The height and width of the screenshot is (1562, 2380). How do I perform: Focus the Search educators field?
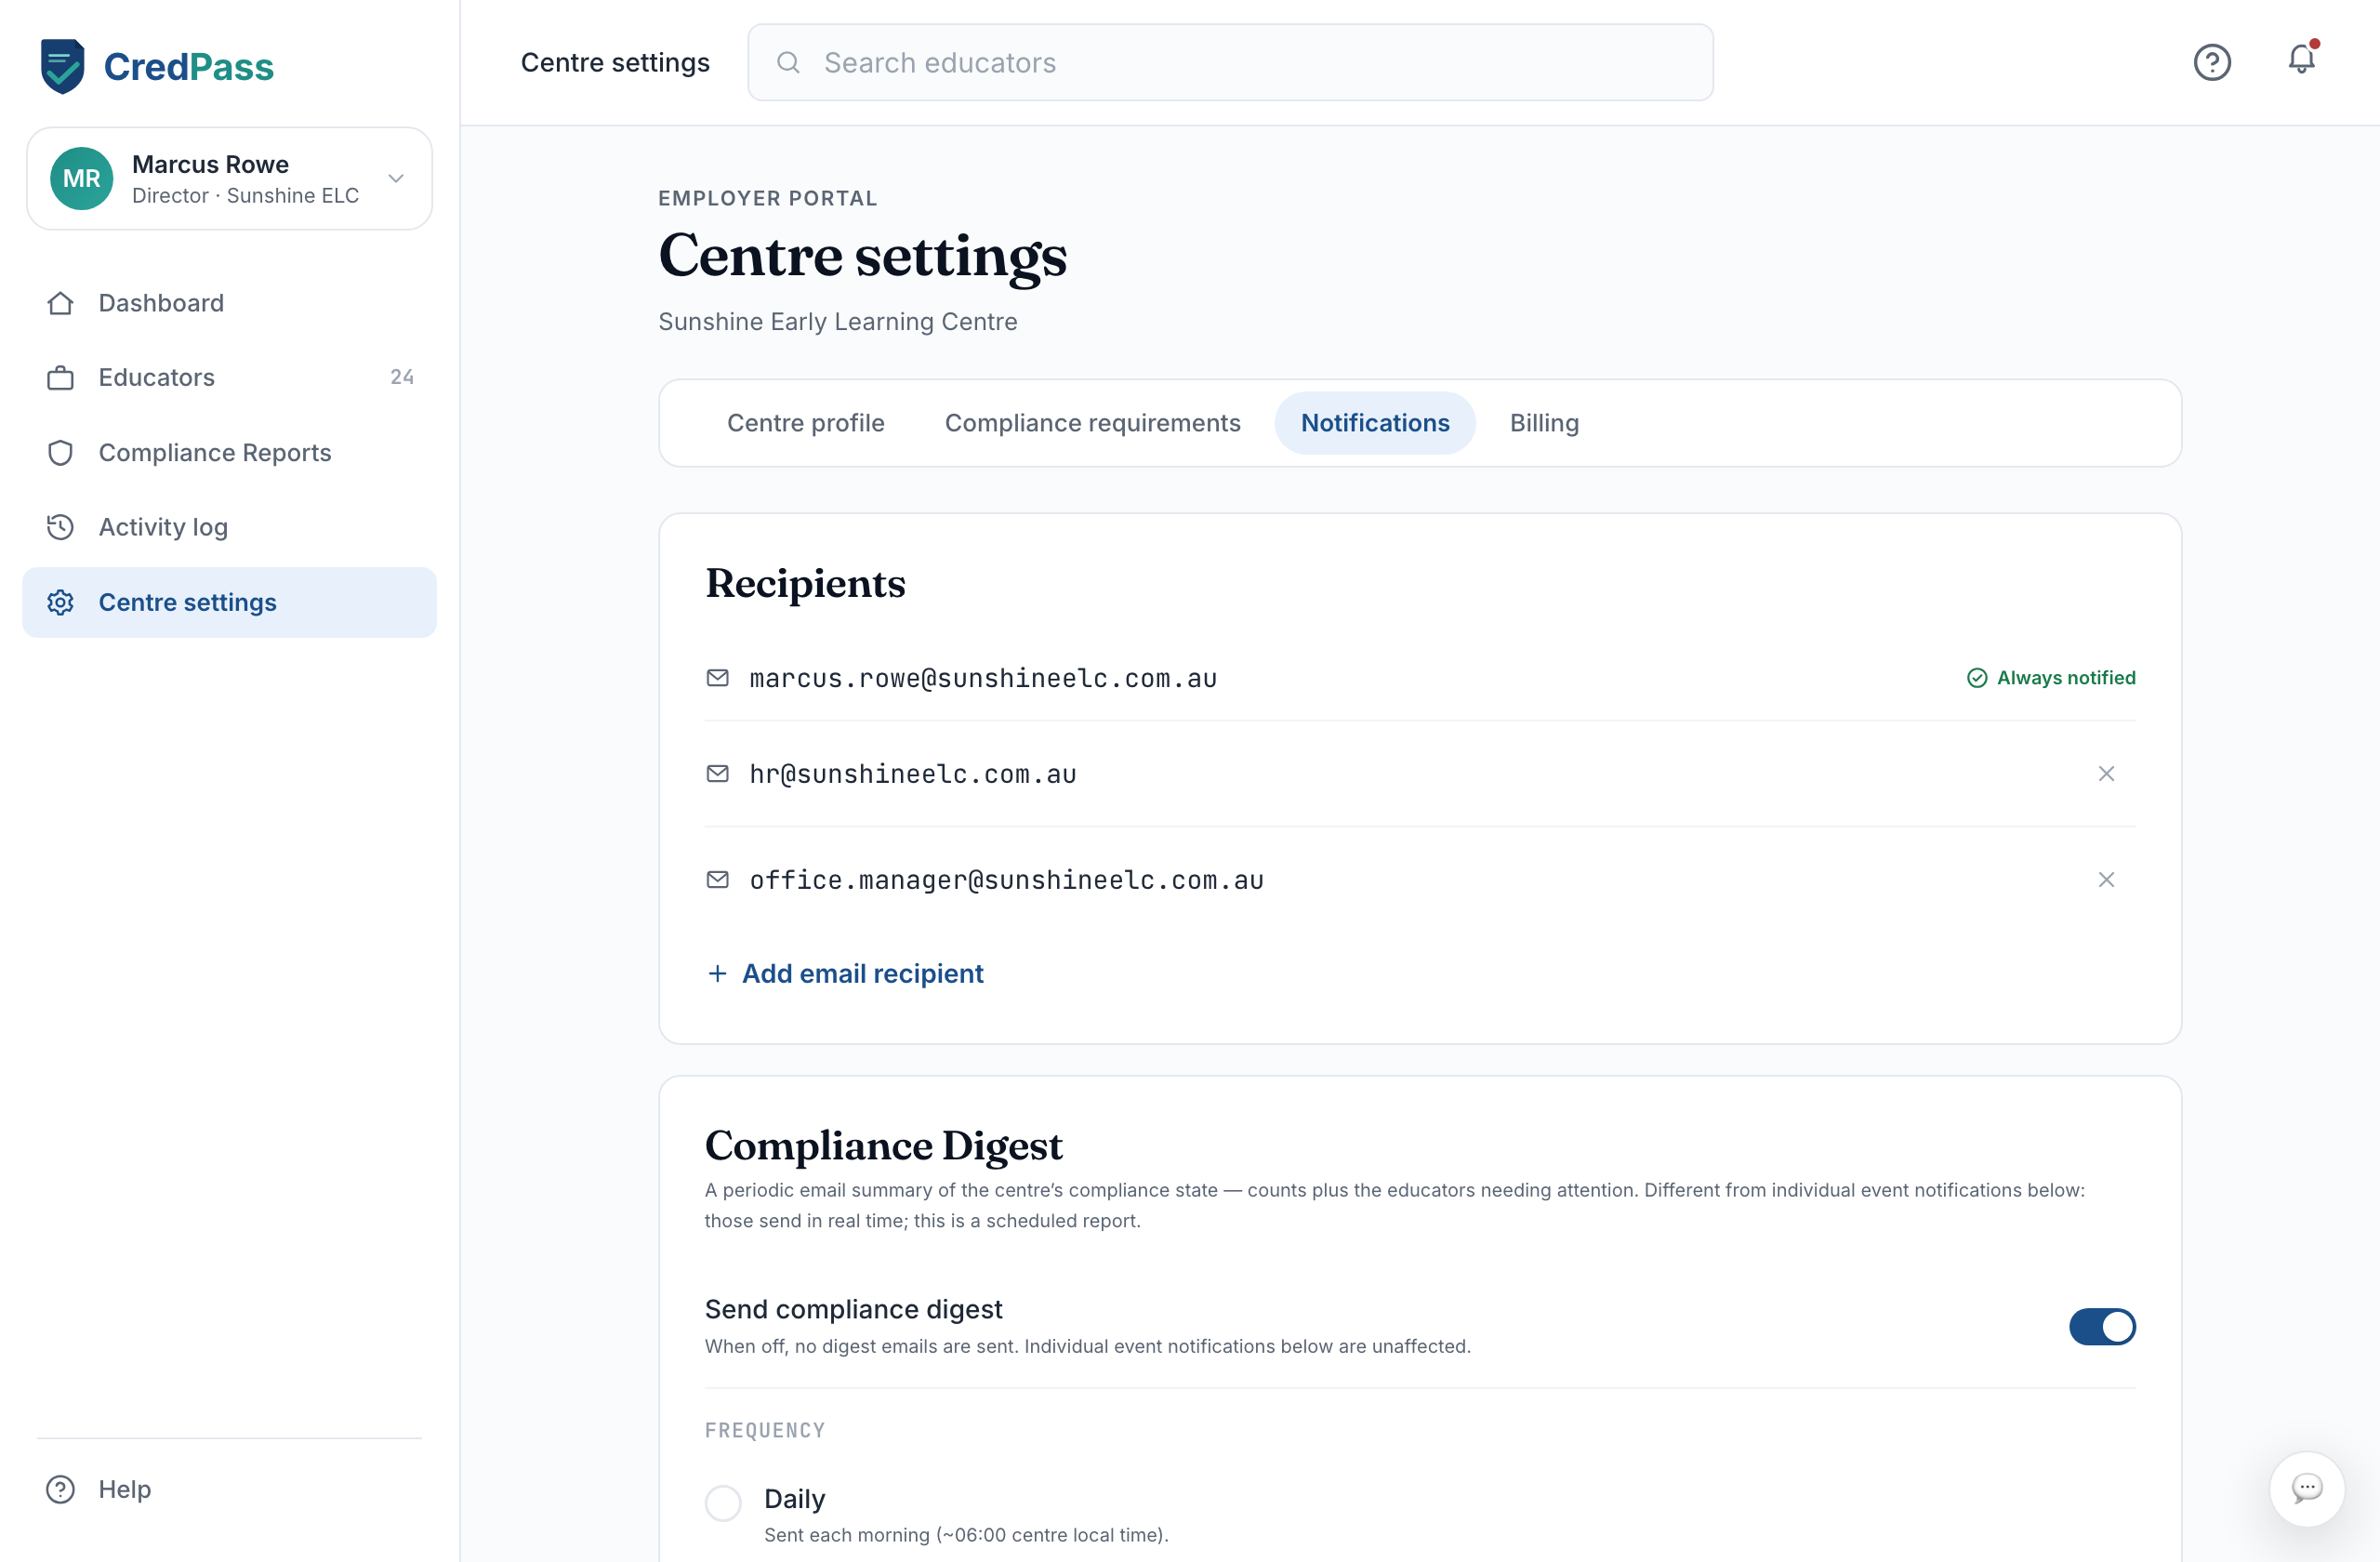coord(1230,62)
